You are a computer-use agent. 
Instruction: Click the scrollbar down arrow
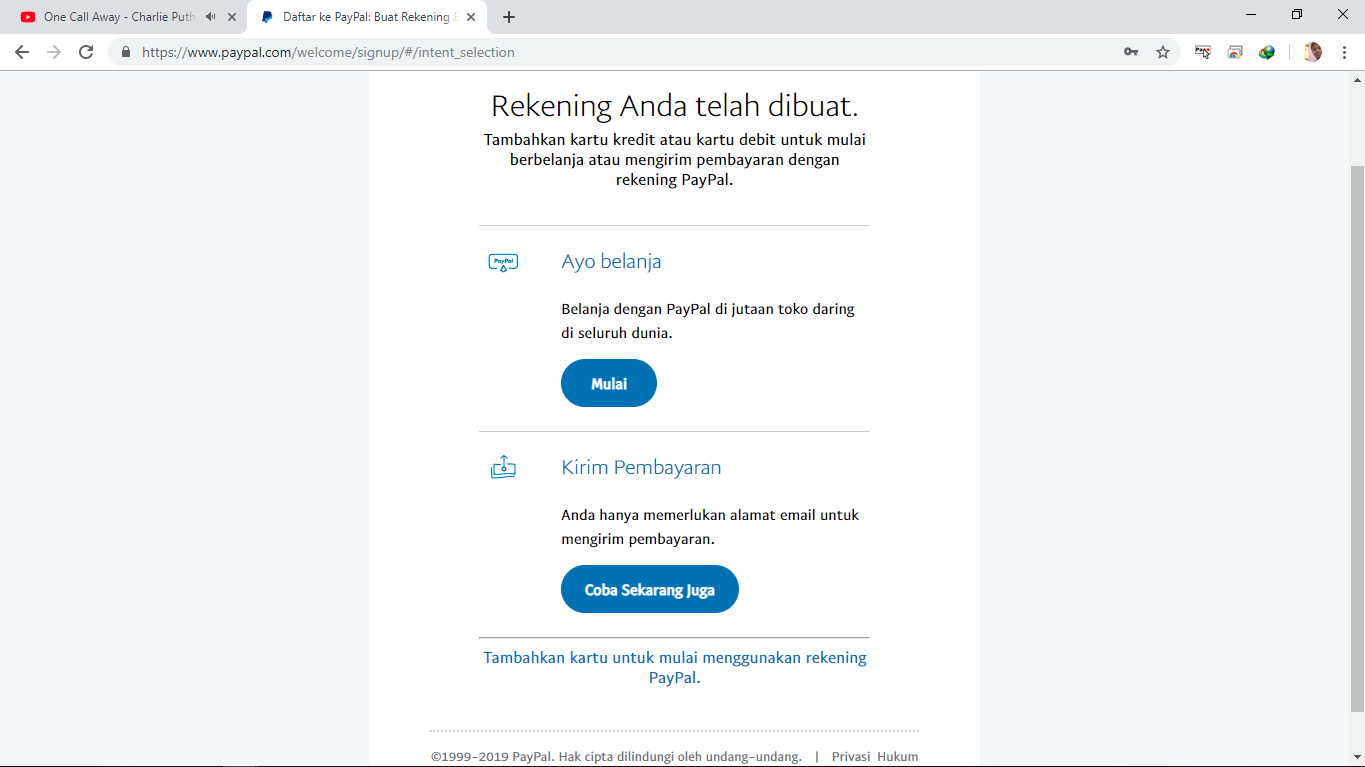(x=1357, y=758)
